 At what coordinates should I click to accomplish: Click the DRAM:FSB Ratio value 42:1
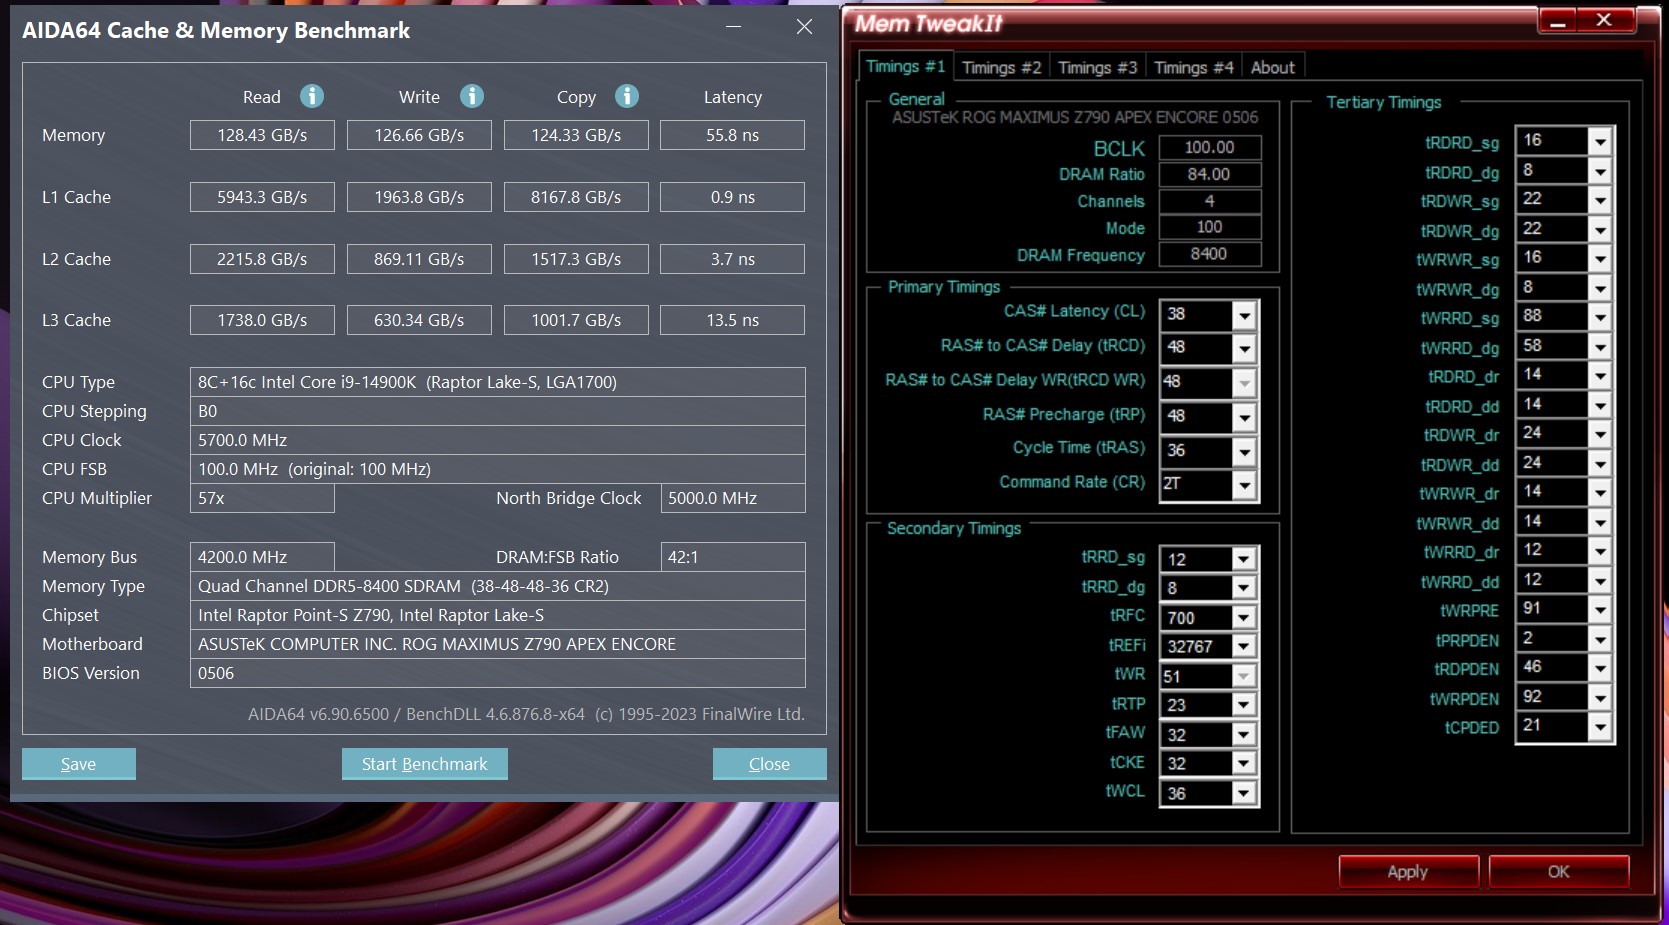click(x=733, y=557)
